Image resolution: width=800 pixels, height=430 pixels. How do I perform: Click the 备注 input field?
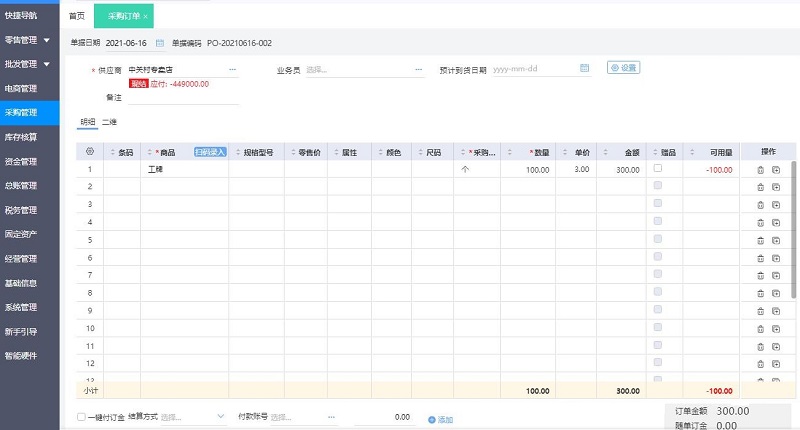[x=183, y=97]
